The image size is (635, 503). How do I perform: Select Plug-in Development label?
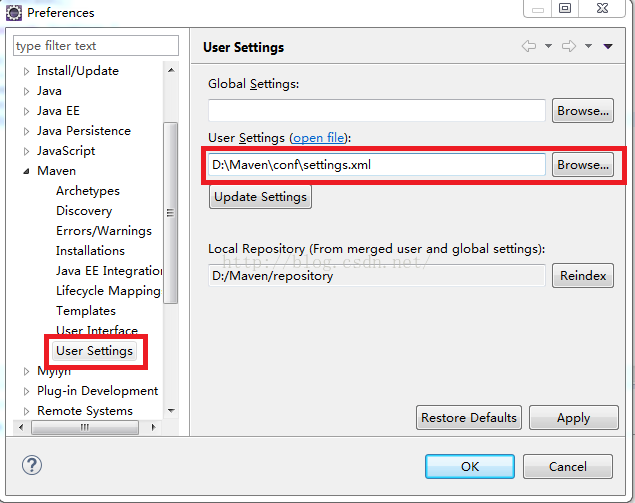click(x=98, y=391)
